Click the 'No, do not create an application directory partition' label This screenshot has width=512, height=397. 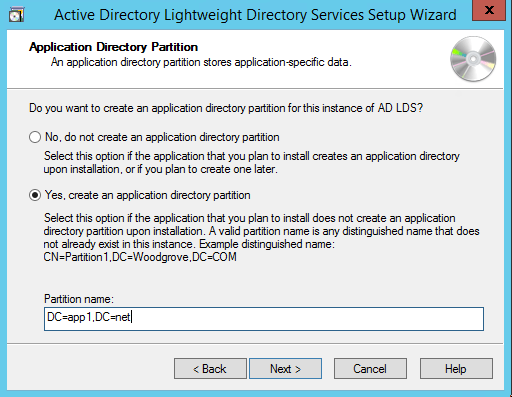tap(162, 137)
